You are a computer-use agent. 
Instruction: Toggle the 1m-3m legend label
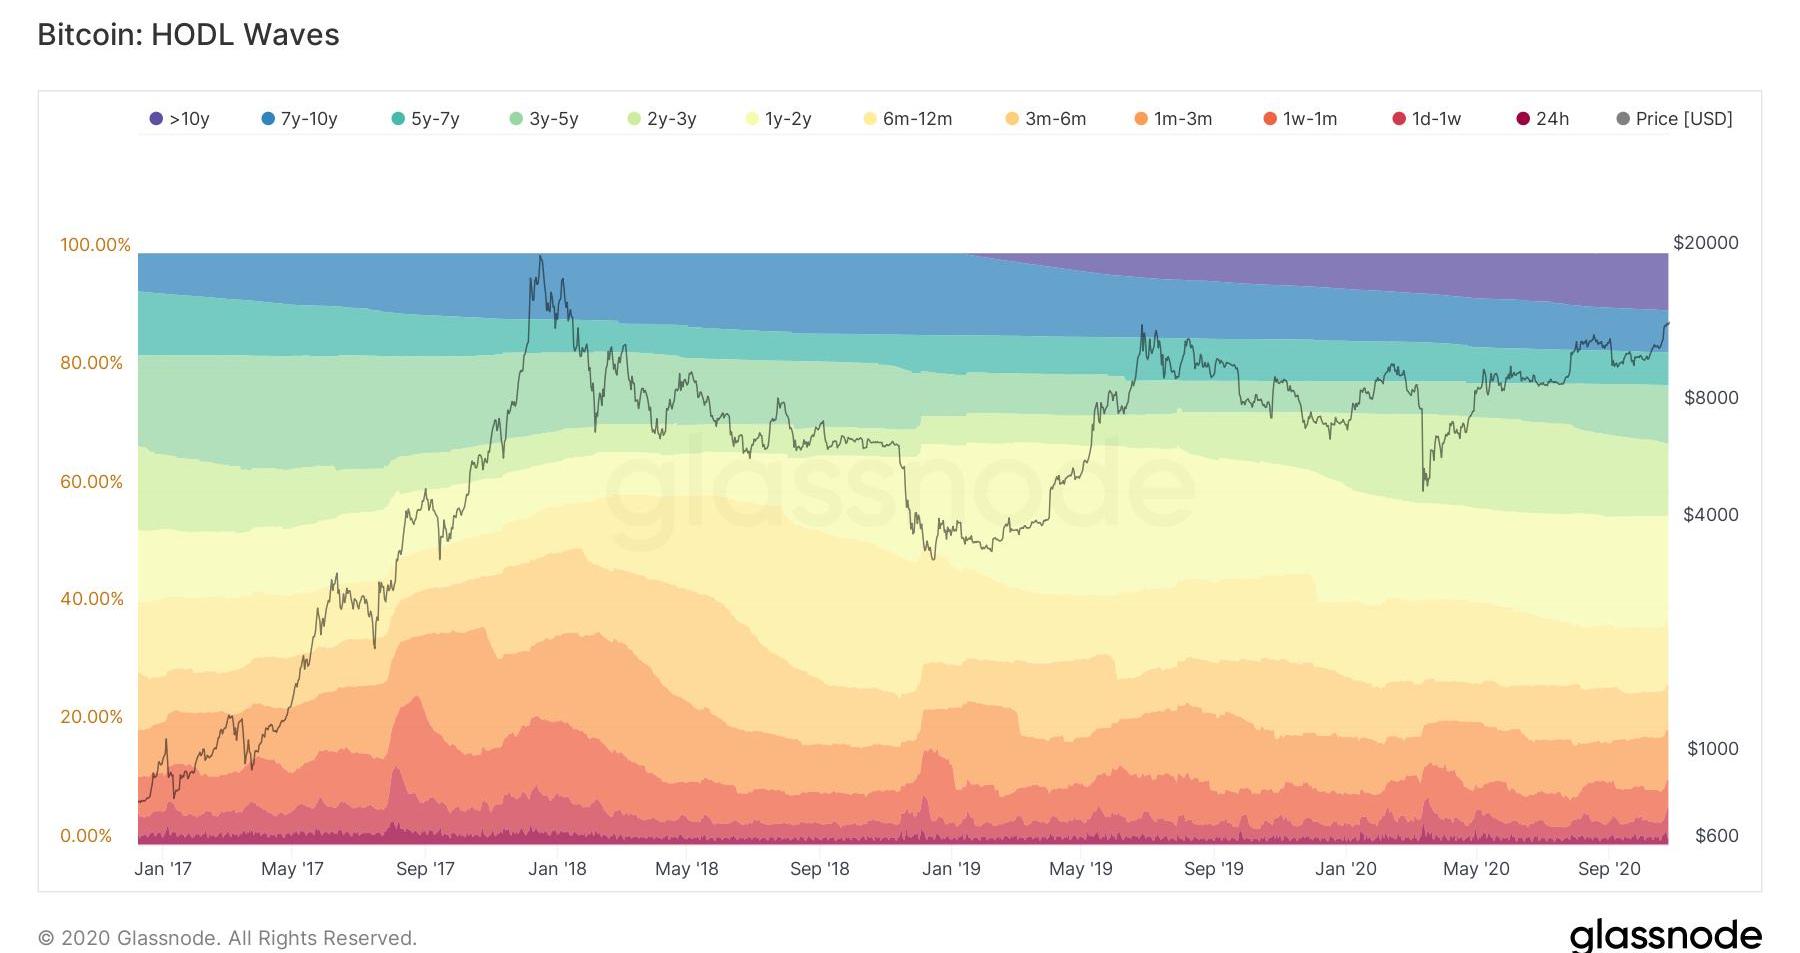(1182, 119)
